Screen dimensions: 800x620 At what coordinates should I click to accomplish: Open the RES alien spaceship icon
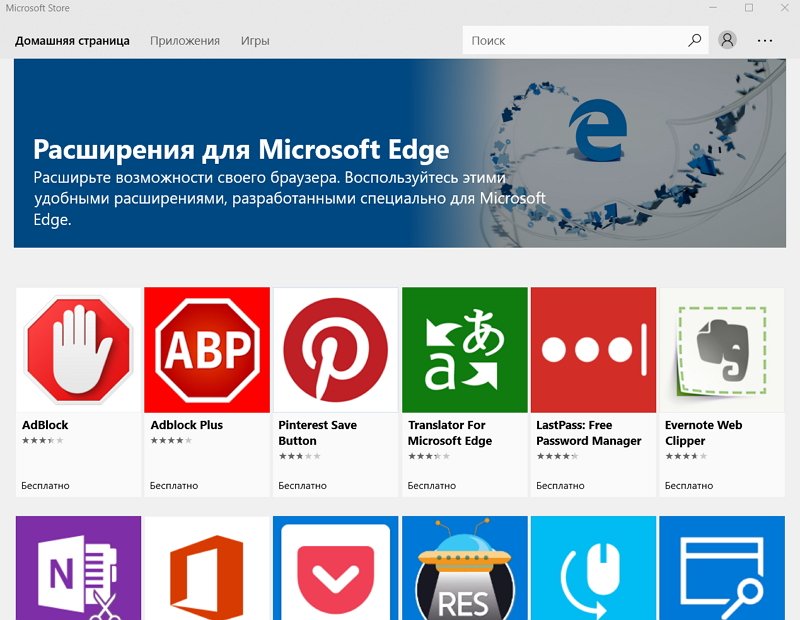click(465, 568)
